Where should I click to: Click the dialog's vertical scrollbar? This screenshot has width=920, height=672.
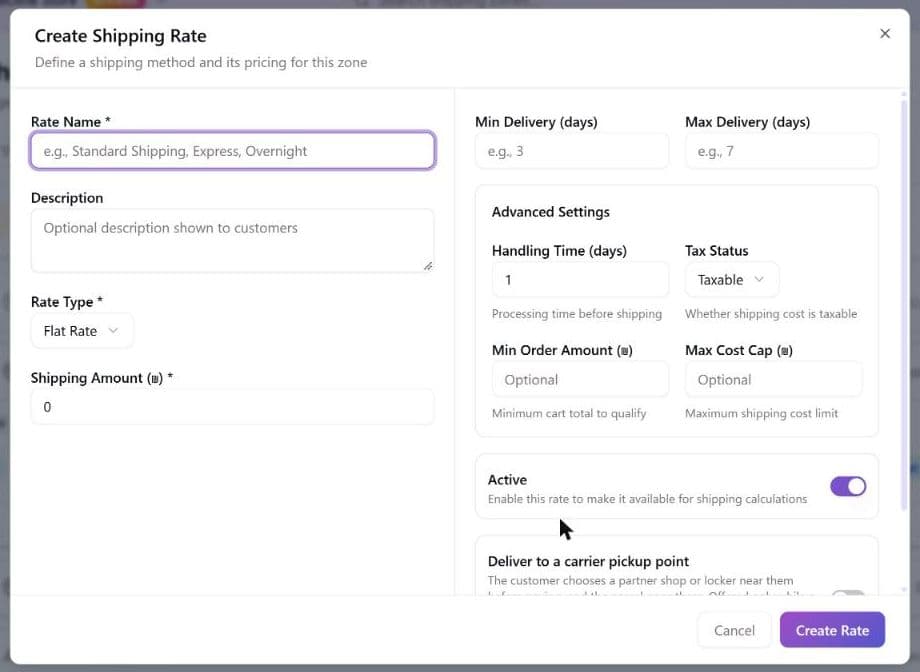(904, 304)
